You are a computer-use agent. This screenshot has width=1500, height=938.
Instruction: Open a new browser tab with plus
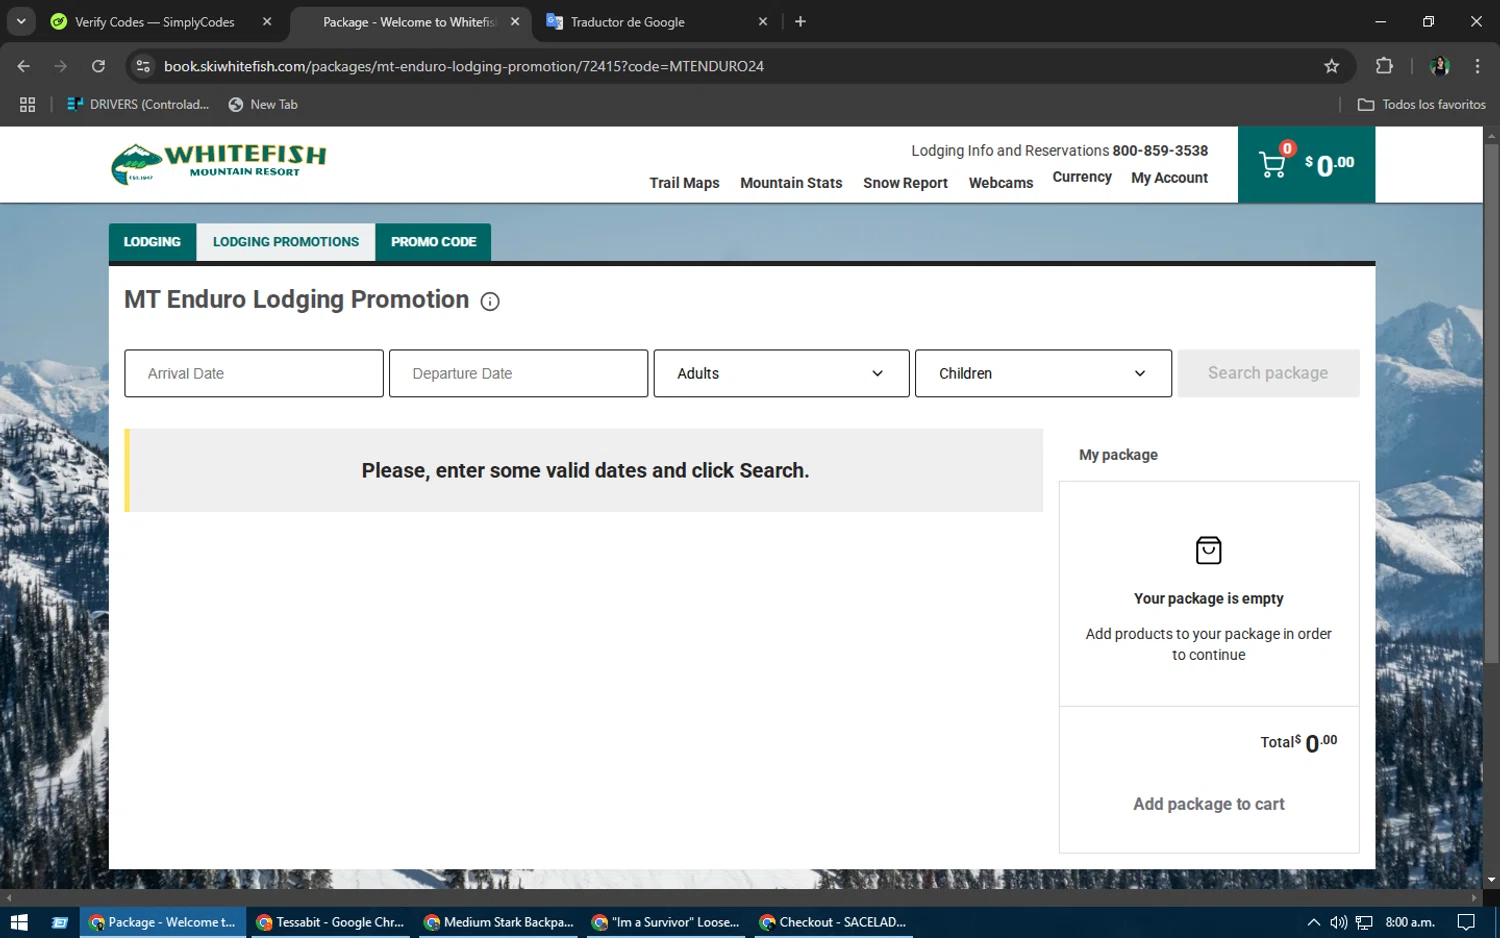point(800,22)
